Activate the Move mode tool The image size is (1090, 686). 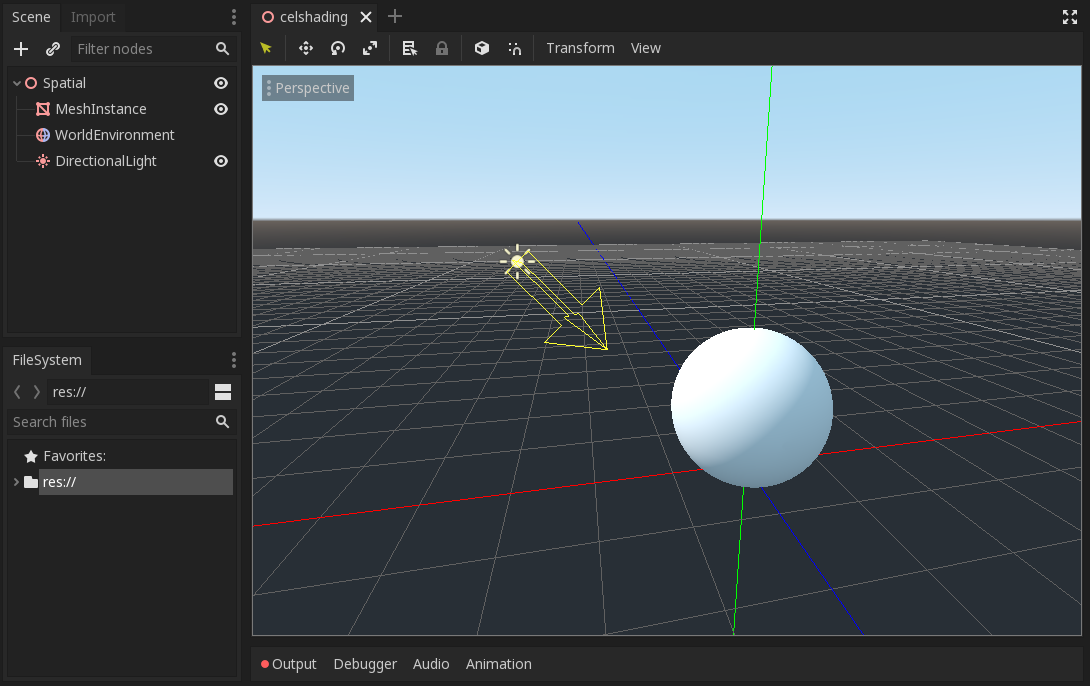[x=305, y=48]
